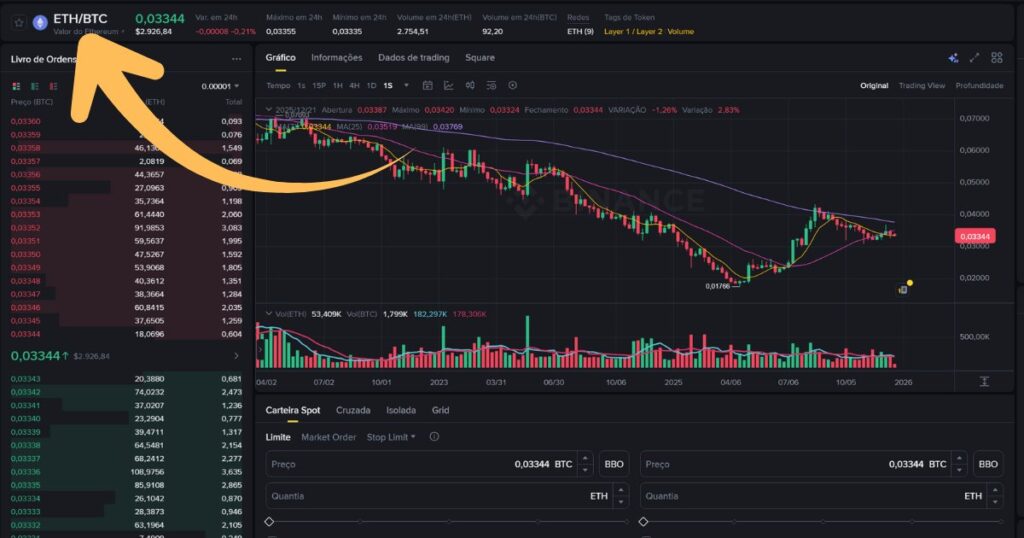Open technical indicators chart icon

[449, 86]
